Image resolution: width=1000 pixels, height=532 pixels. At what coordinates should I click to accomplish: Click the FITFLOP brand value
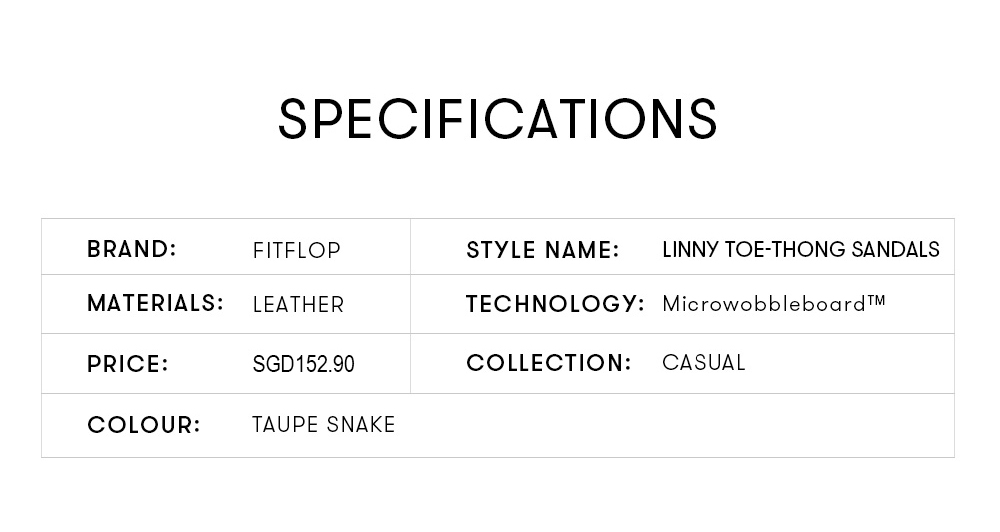[297, 250]
